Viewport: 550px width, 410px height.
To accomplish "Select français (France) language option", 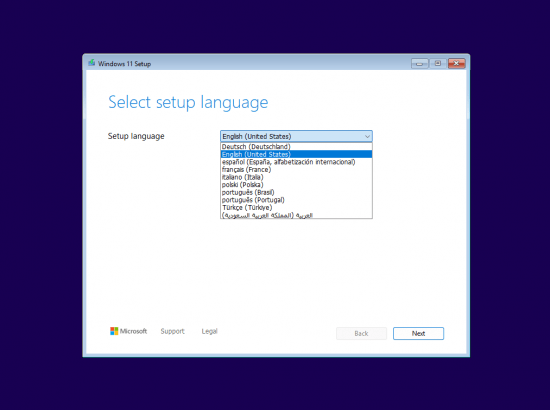I will pyautogui.click(x=296, y=170).
